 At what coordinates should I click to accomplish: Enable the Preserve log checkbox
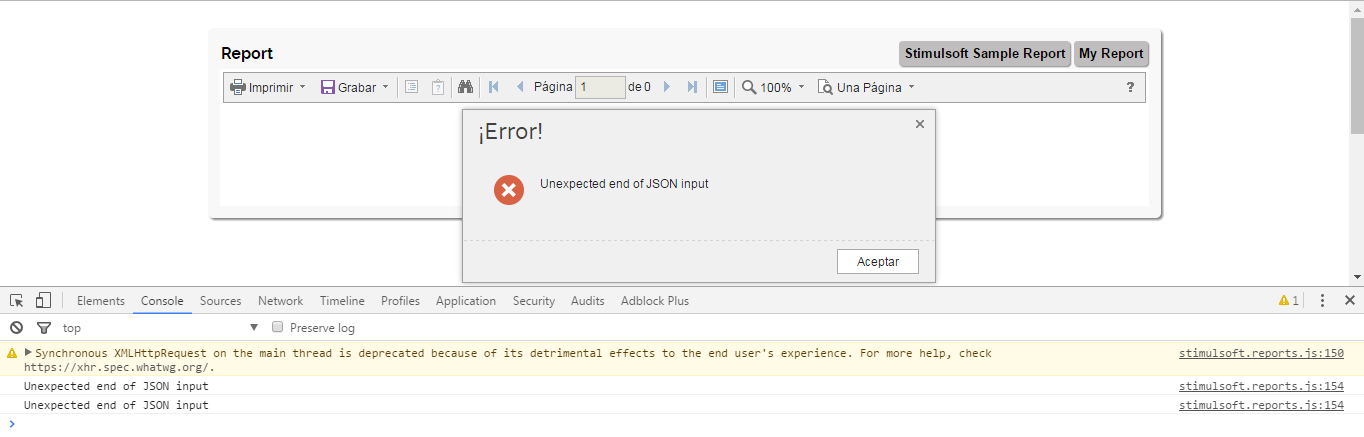point(279,327)
